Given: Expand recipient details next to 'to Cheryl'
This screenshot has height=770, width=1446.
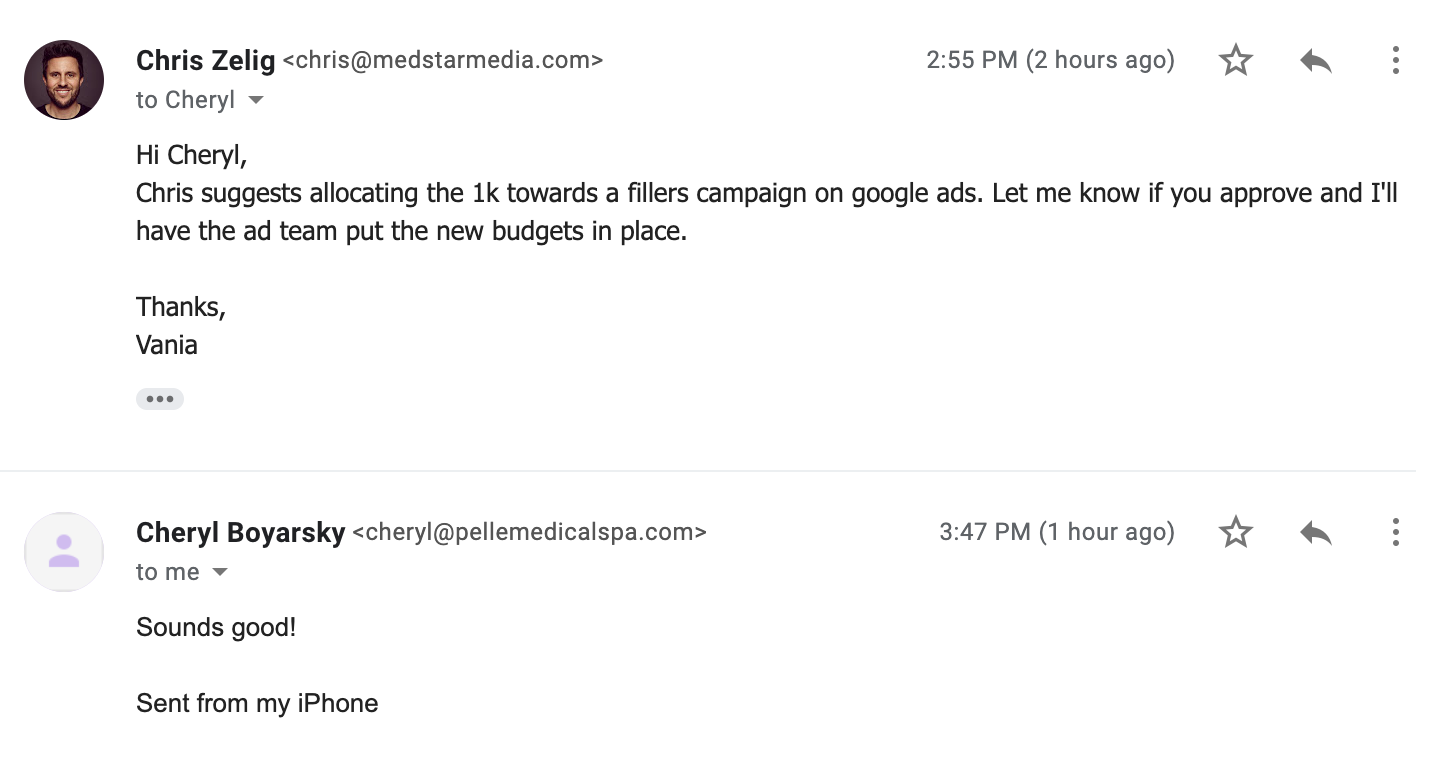Looking at the screenshot, I should [x=255, y=100].
